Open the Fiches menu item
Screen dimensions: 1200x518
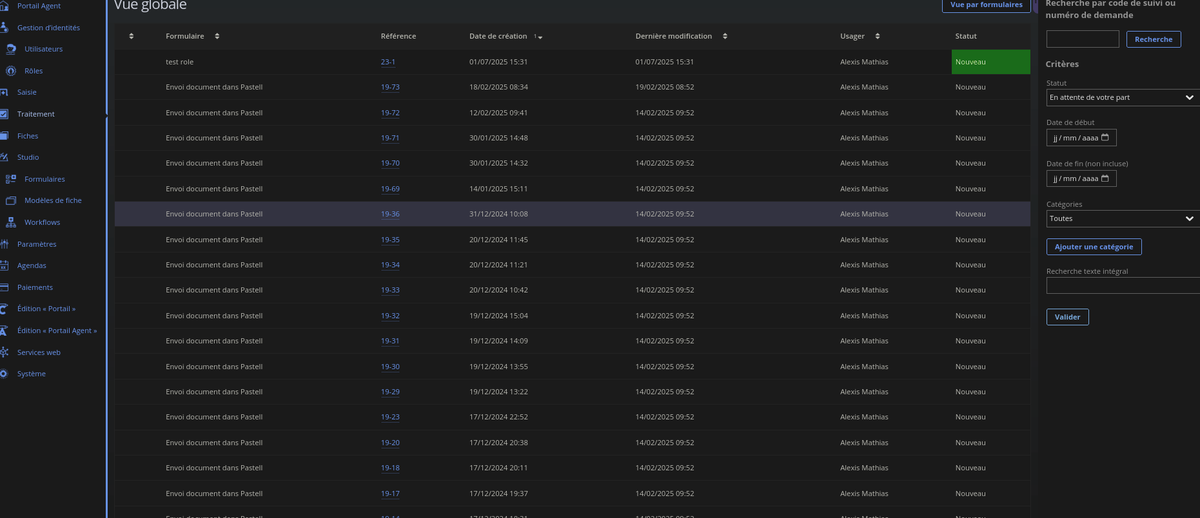pyautogui.click(x=28, y=136)
